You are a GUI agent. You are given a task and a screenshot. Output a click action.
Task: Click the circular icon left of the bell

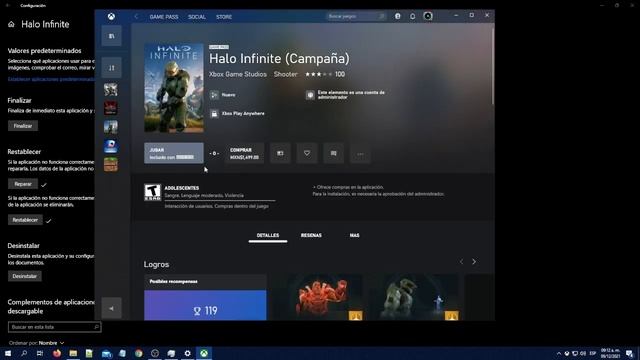point(398,16)
